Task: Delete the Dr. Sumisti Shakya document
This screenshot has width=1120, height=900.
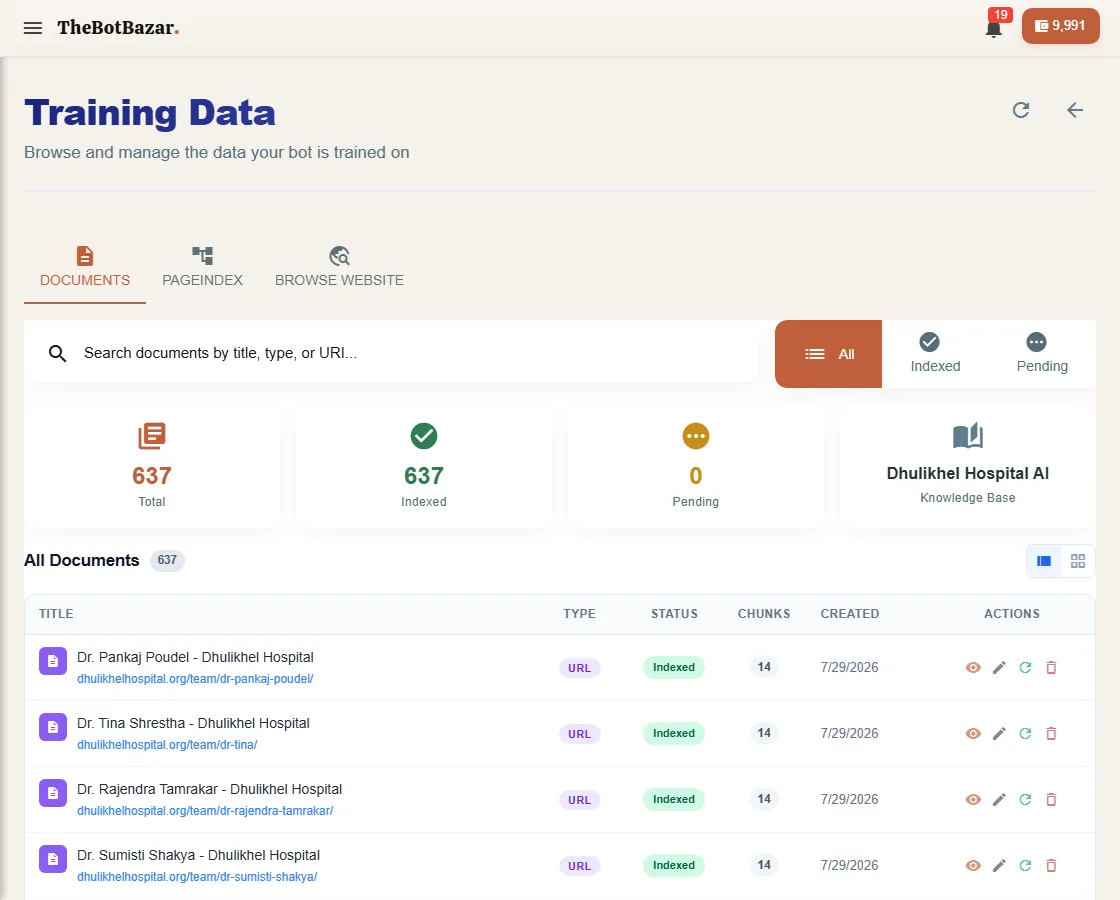Action: 1051,866
